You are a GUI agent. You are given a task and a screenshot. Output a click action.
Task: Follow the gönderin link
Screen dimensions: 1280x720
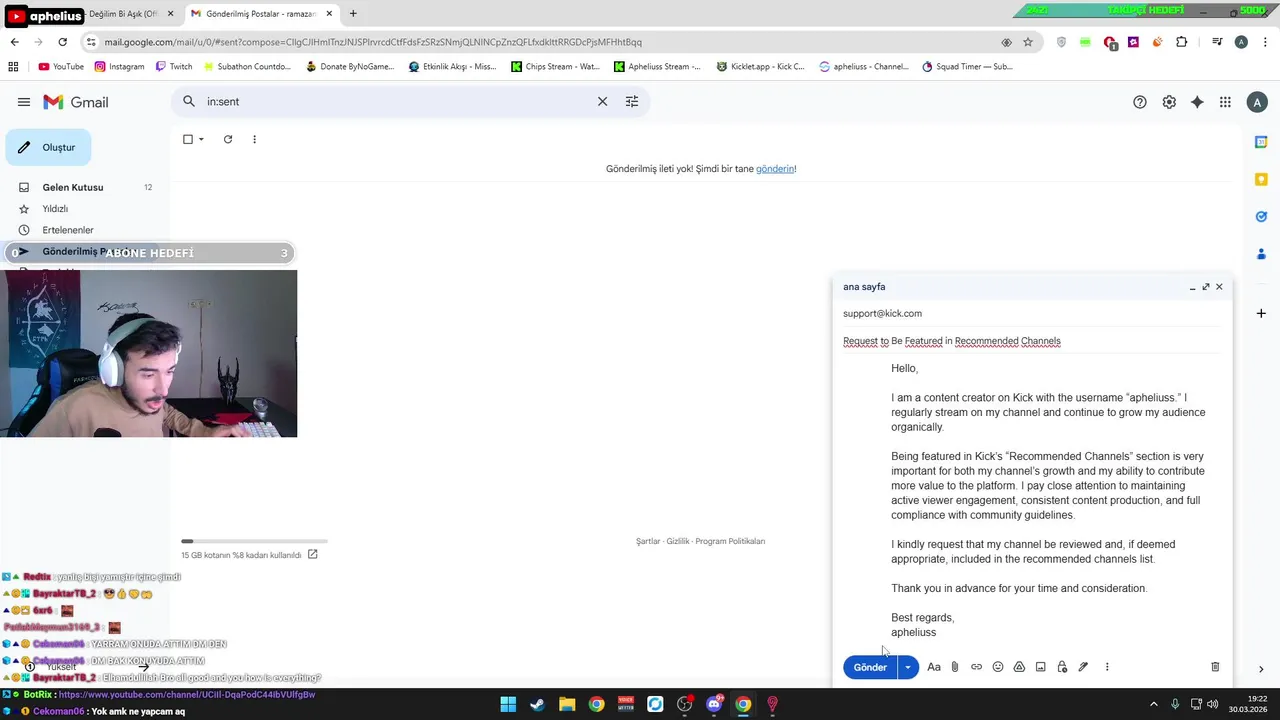pos(775,169)
